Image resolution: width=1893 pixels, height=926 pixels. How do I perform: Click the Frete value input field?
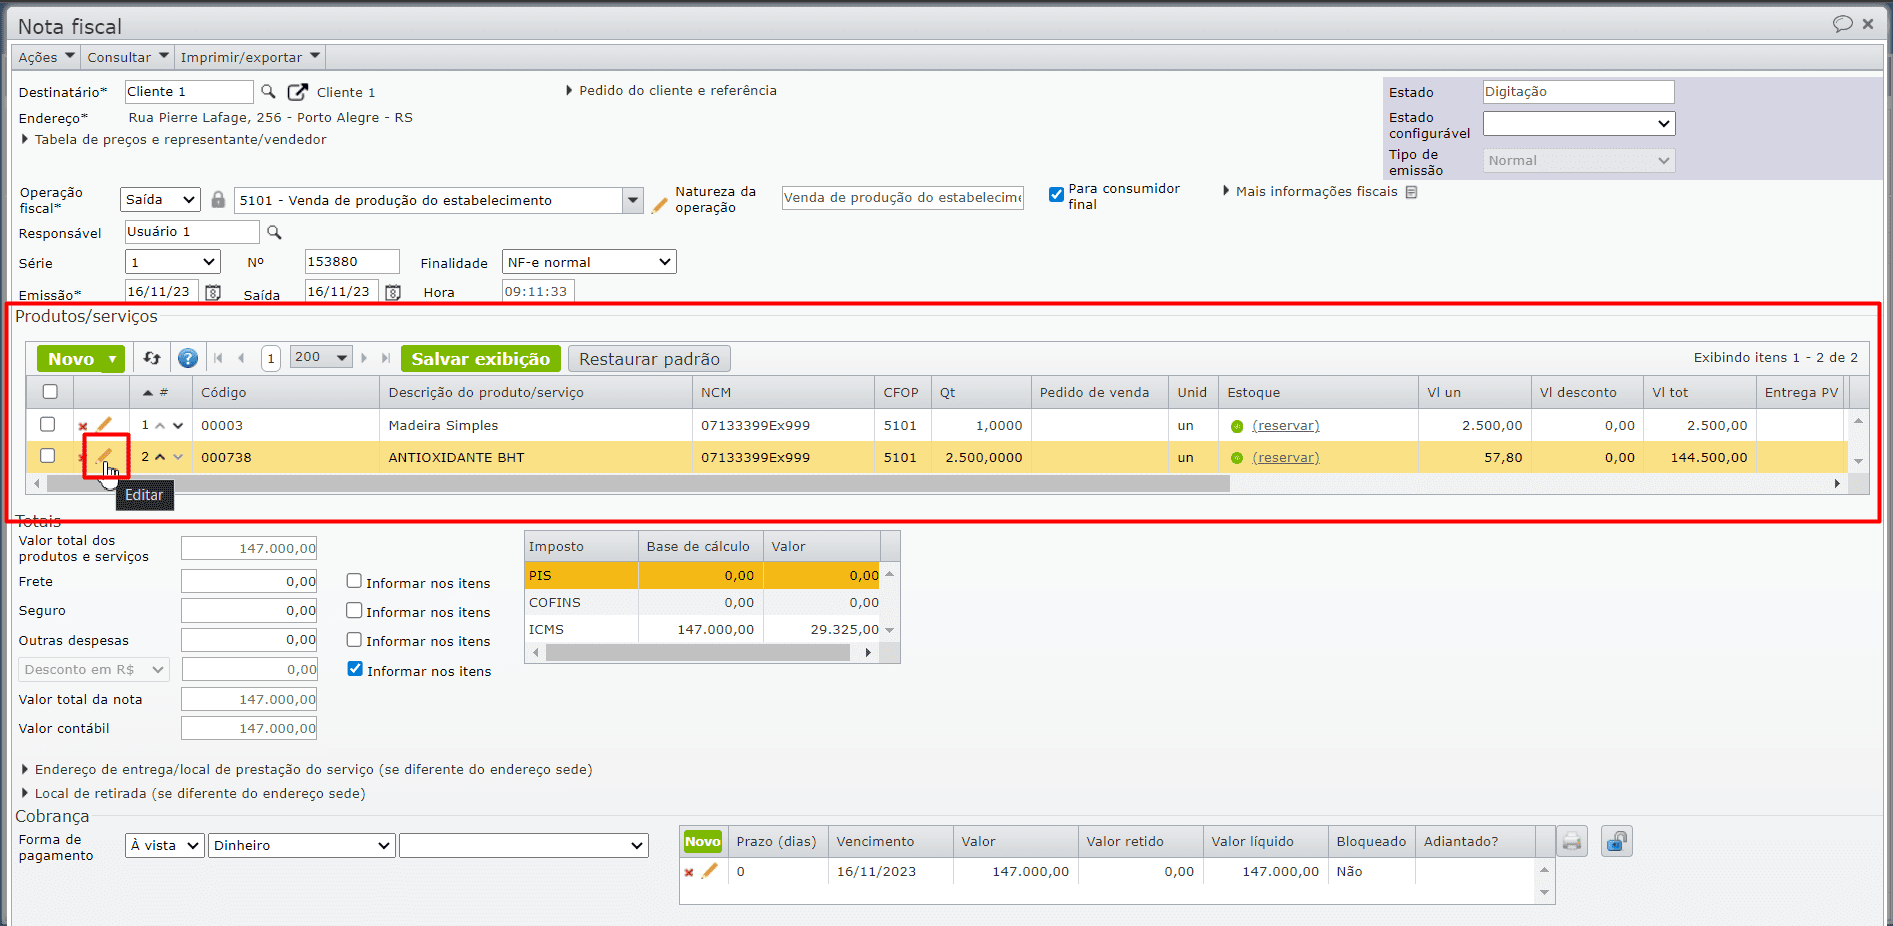[249, 582]
